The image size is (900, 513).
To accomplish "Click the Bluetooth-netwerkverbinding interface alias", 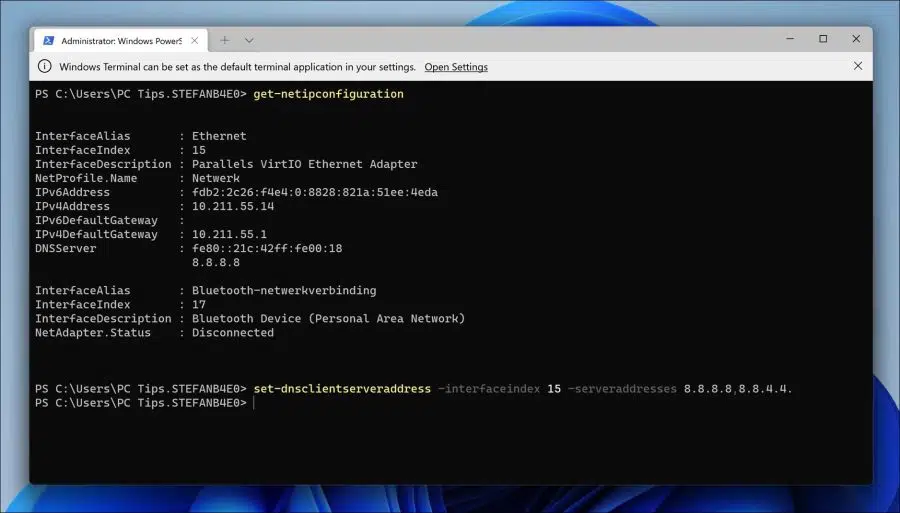I will [284, 290].
